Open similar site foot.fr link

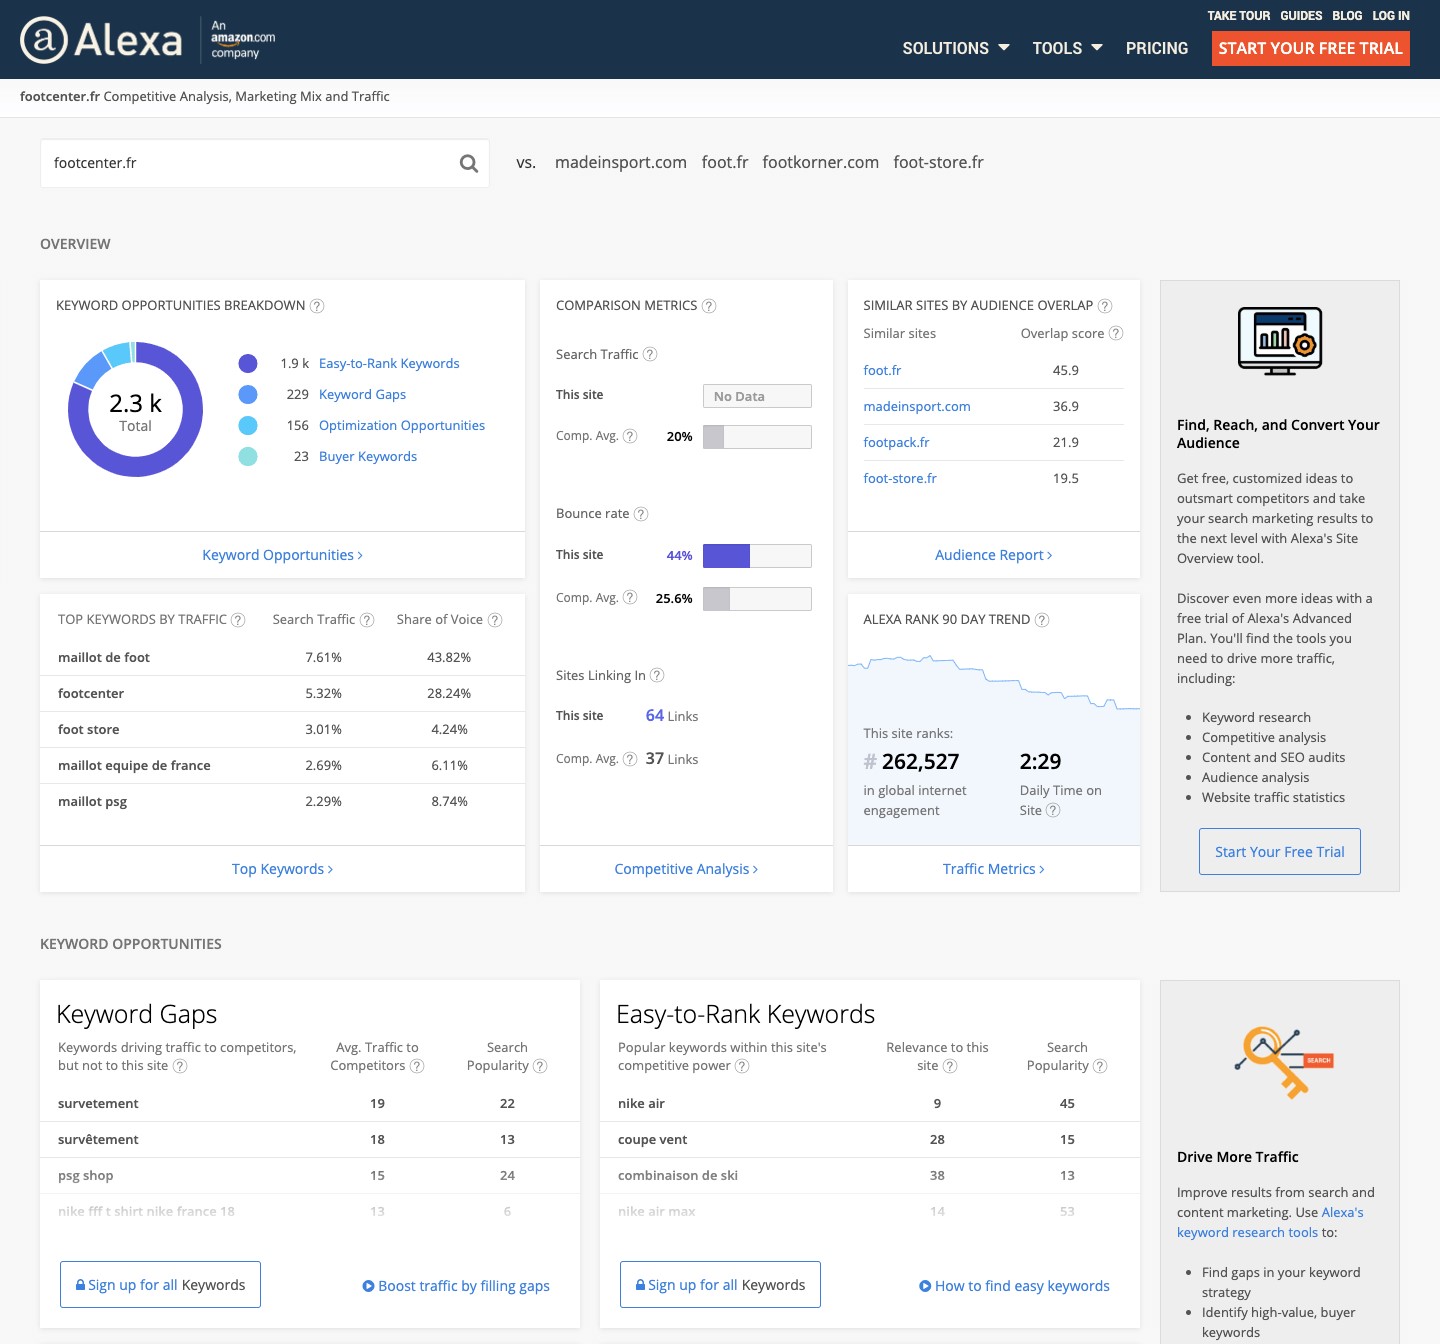point(882,370)
